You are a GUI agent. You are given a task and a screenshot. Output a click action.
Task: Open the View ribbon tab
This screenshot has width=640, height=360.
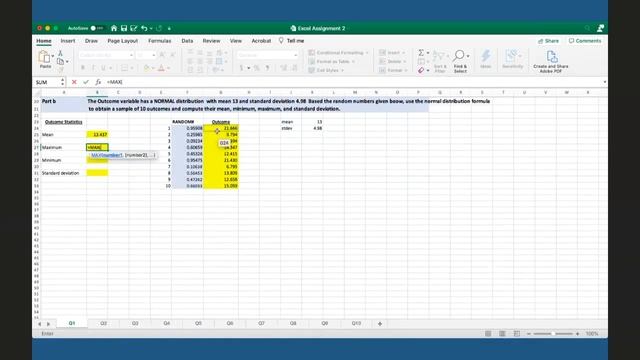(236, 41)
